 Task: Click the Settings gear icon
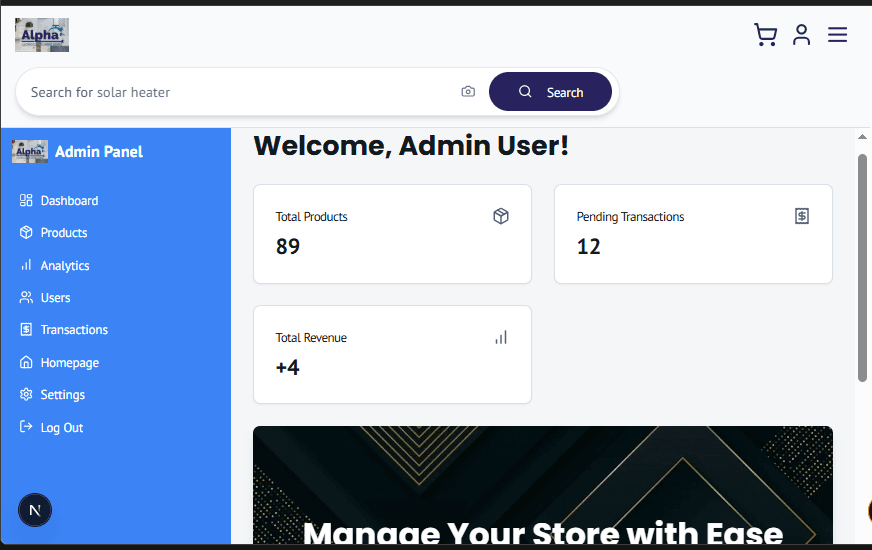point(26,394)
